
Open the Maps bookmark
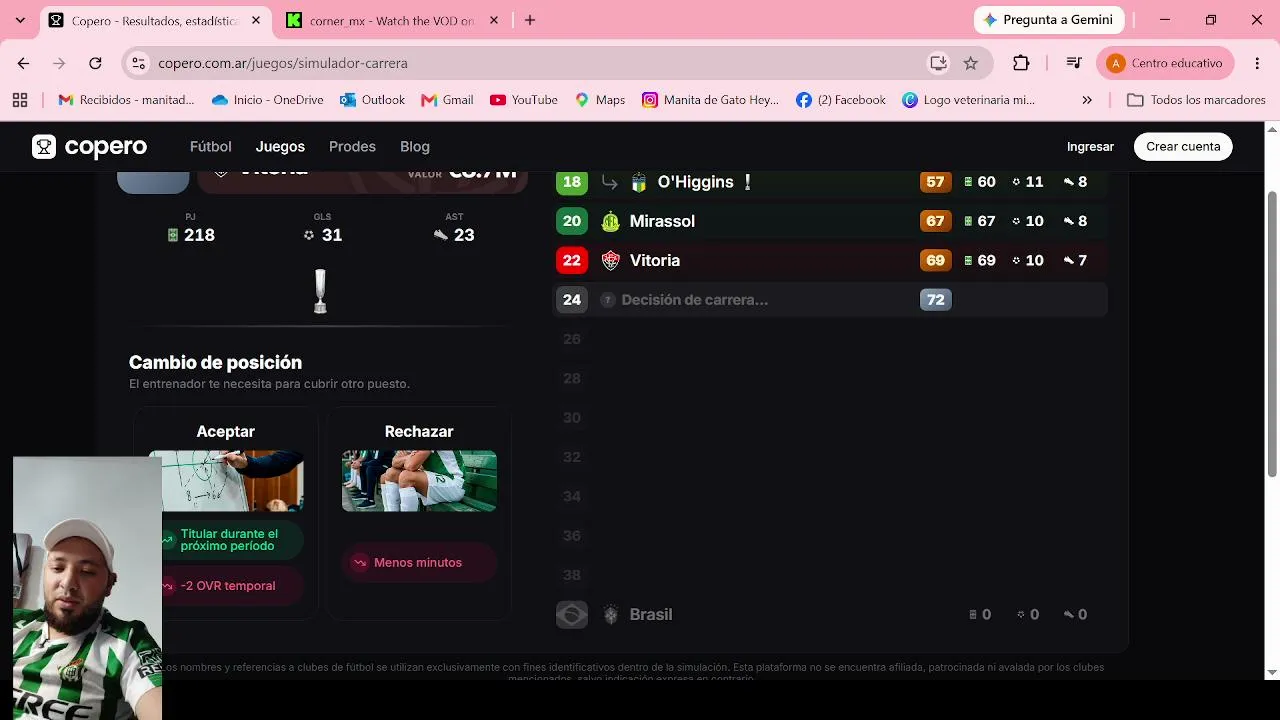pos(600,100)
